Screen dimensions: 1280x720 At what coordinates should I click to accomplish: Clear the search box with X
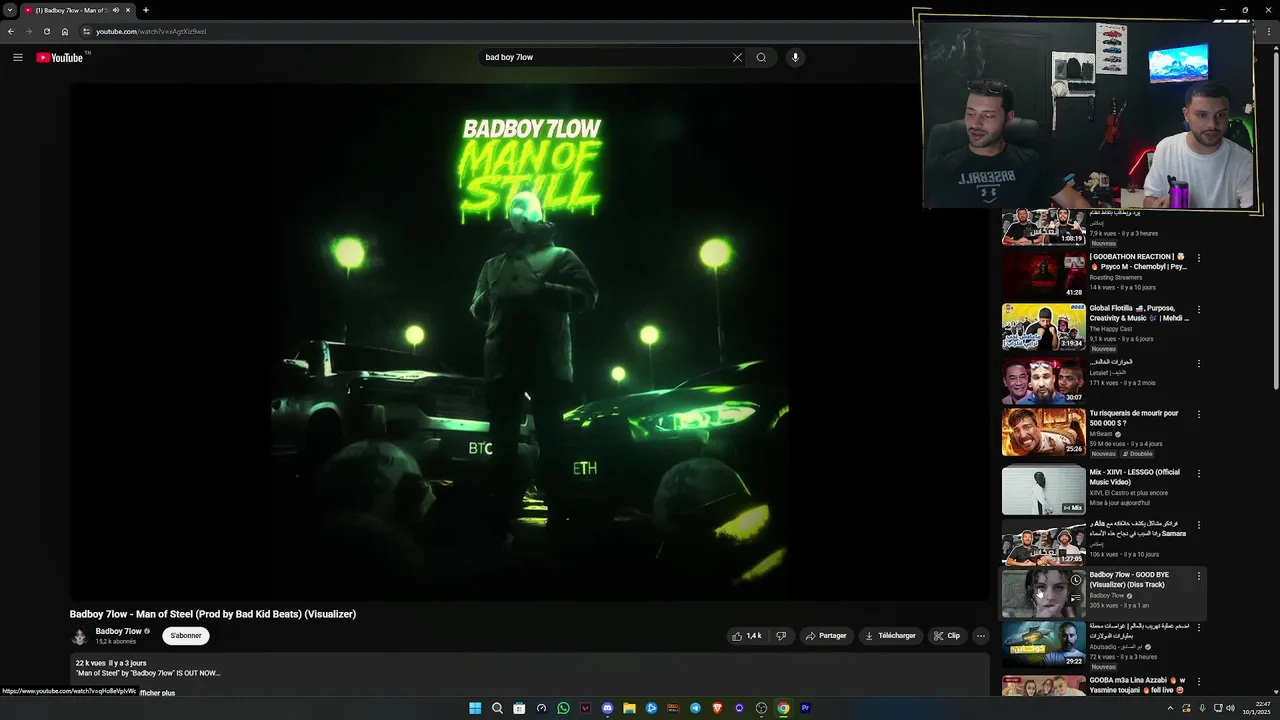pos(737,57)
